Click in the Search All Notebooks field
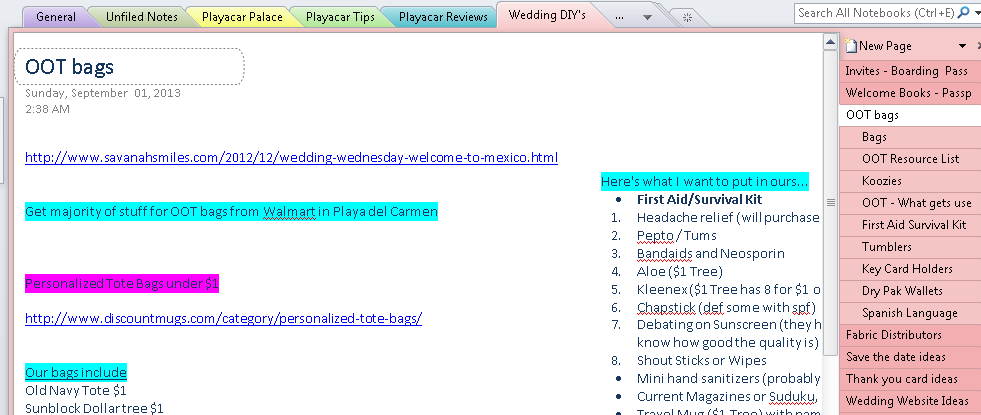The width and height of the screenshot is (981, 415). coord(875,13)
